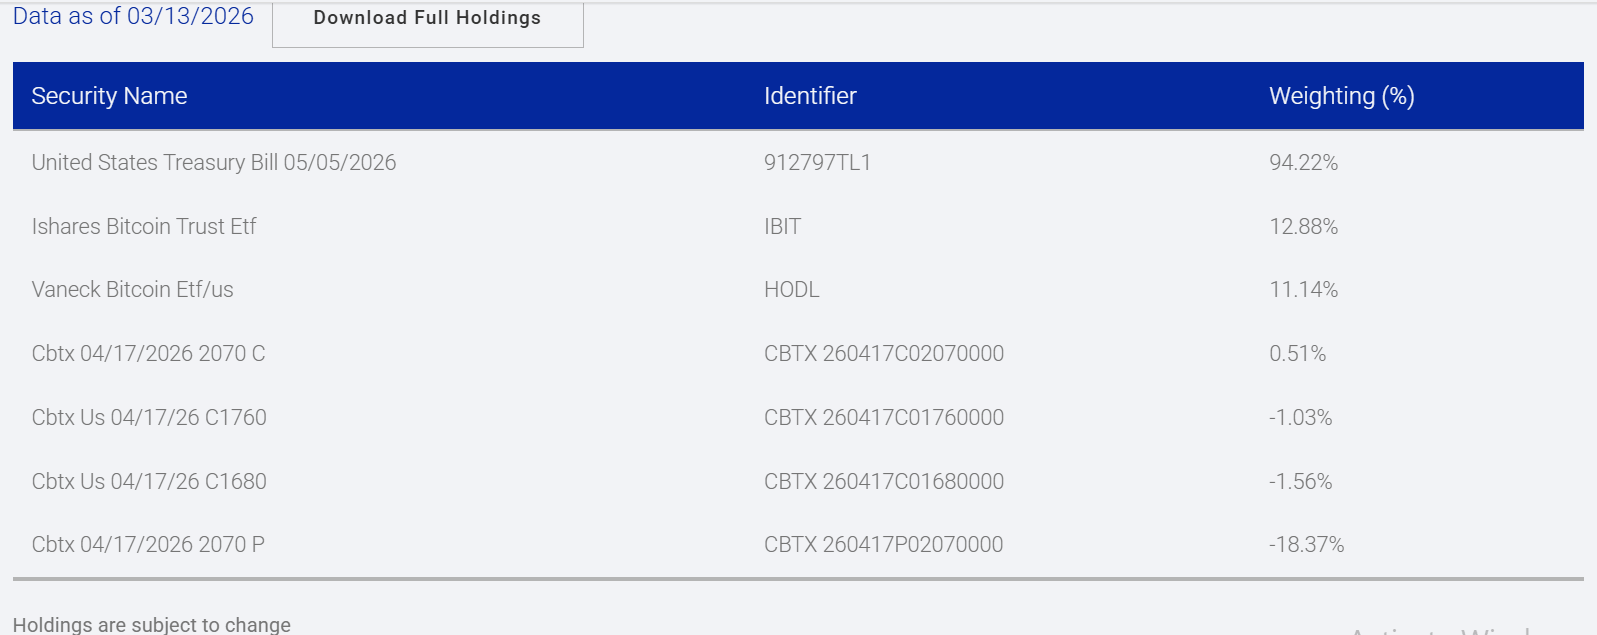Select the United States Treasury Bill row name
Screen dimensions: 1597x635
[x=214, y=163]
